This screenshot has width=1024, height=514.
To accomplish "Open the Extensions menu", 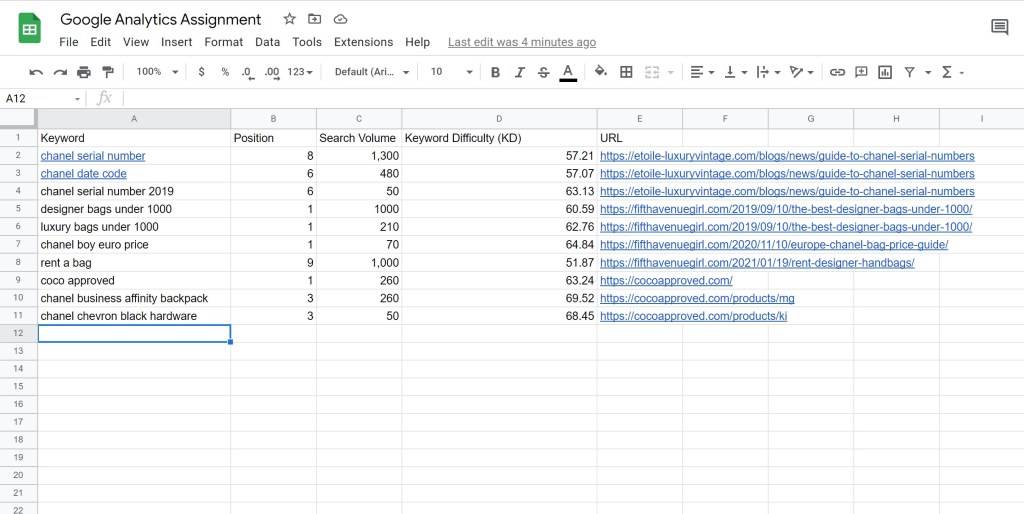I will click(x=363, y=42).
